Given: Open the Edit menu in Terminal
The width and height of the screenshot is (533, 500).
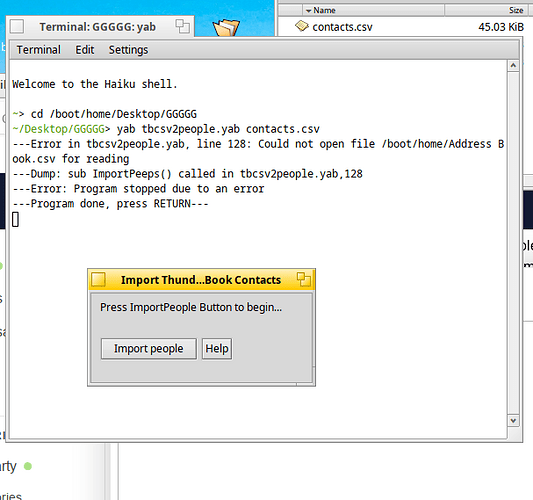Looking at the screenshot, I should pyautogui.click(x=85, y=50).
